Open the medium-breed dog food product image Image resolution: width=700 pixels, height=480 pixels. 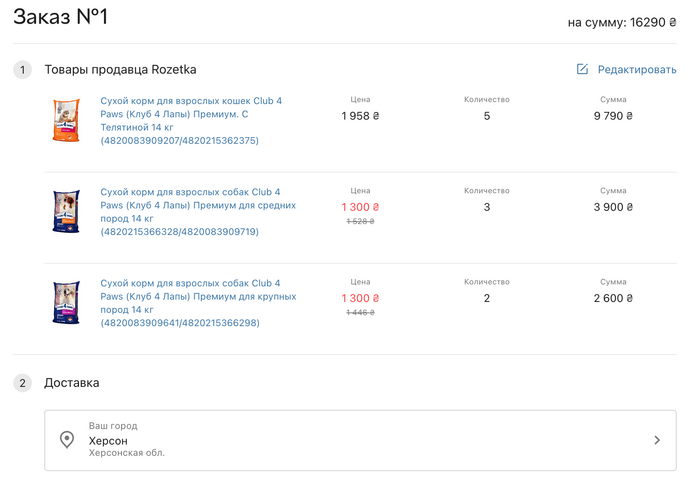[66, 211]
